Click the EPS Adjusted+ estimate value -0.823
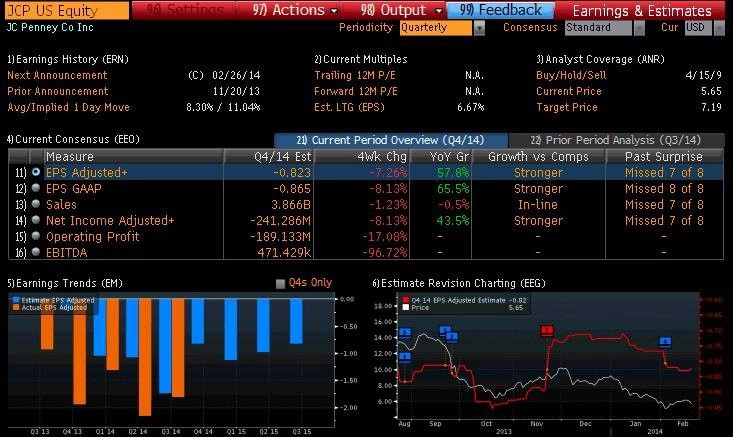The image size is (733, 437). [x=292, y=172]
